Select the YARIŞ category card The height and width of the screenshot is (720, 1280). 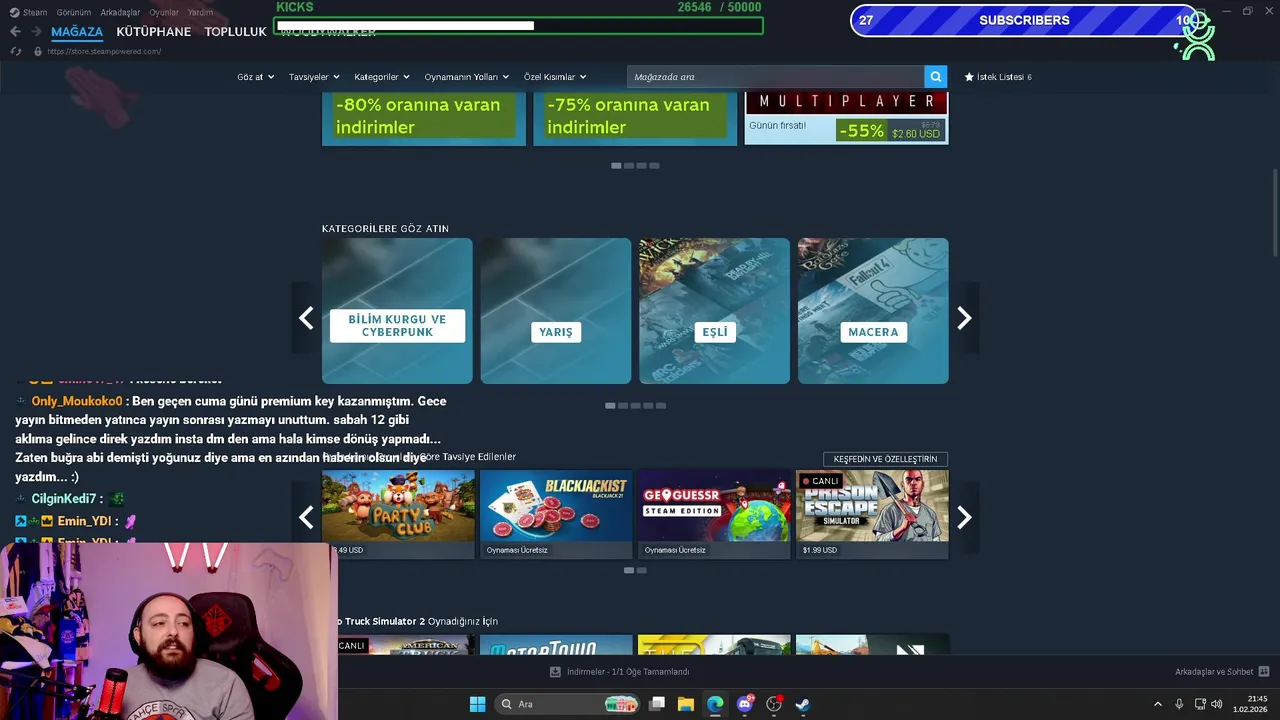[x=556, y=311]
